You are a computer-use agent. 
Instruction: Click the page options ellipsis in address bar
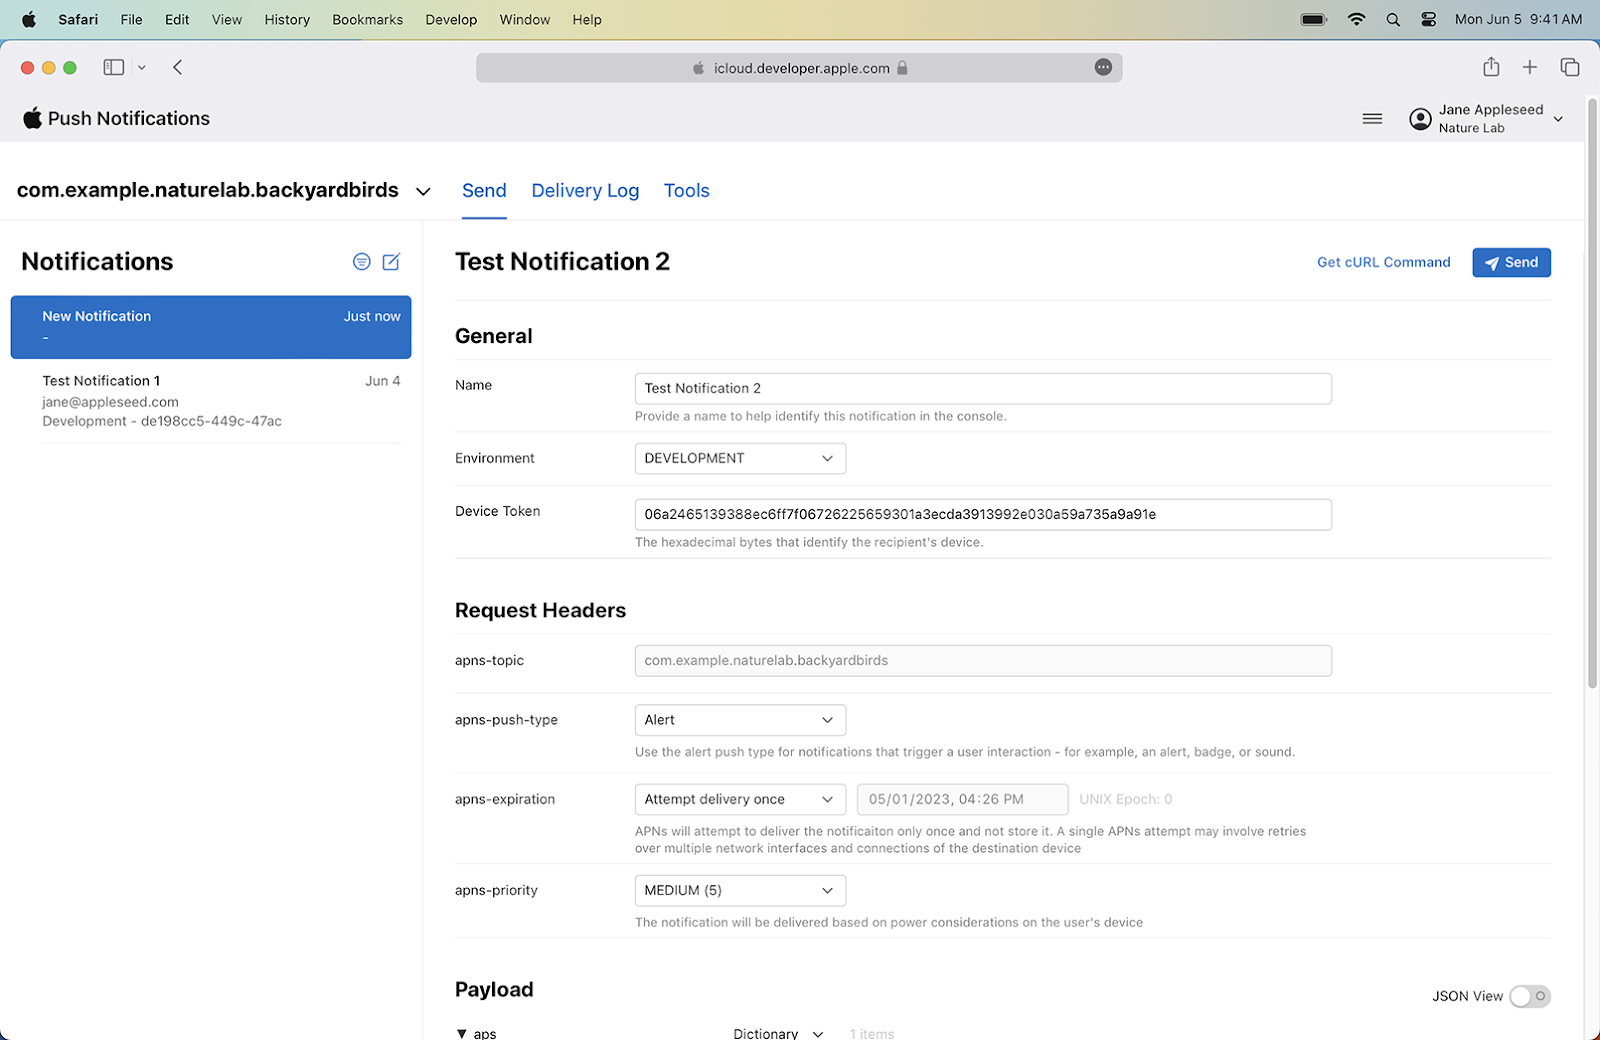[1103, 67]
